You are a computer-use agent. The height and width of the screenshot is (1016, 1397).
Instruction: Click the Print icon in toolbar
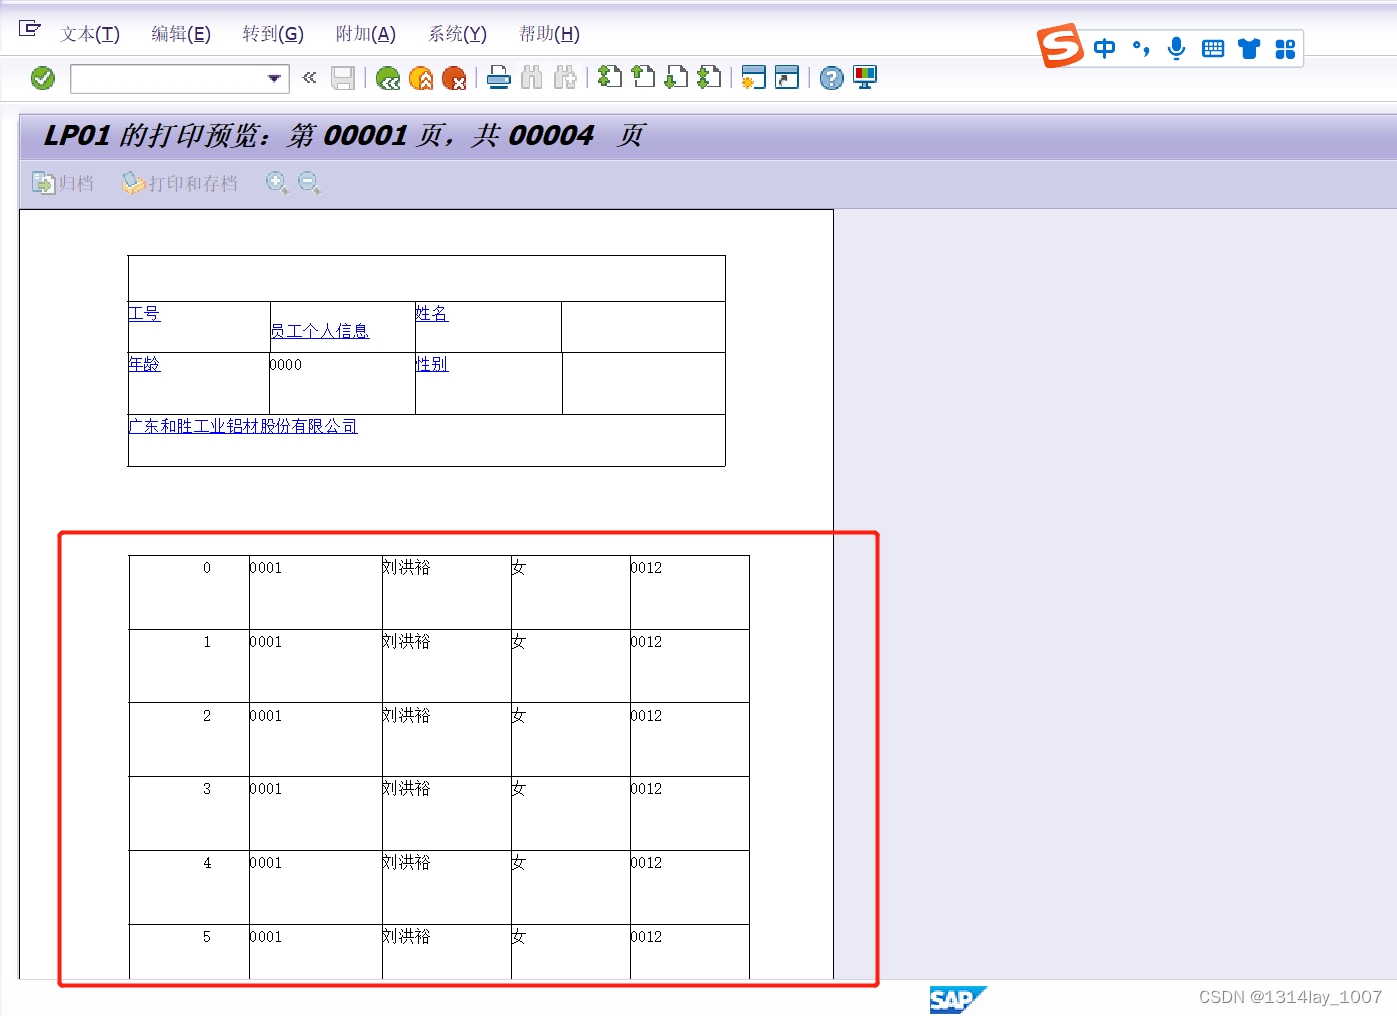(x=499, y=78)
